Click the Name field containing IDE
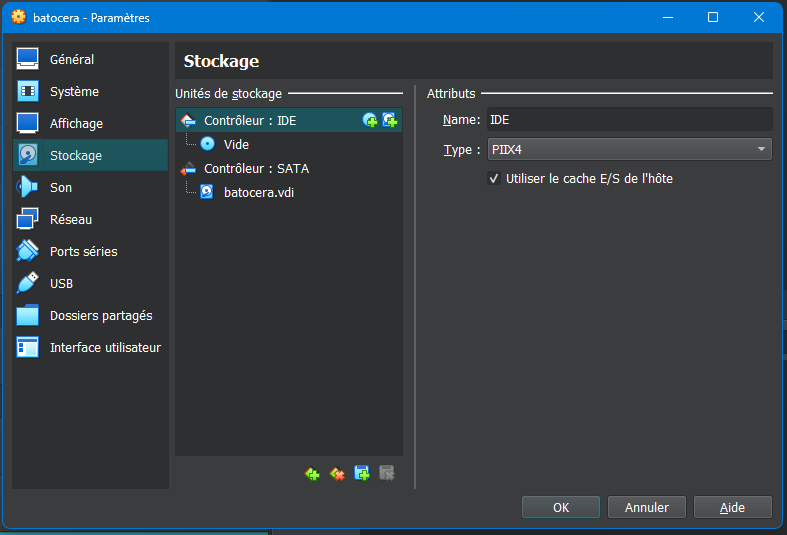 pos(629,120)
